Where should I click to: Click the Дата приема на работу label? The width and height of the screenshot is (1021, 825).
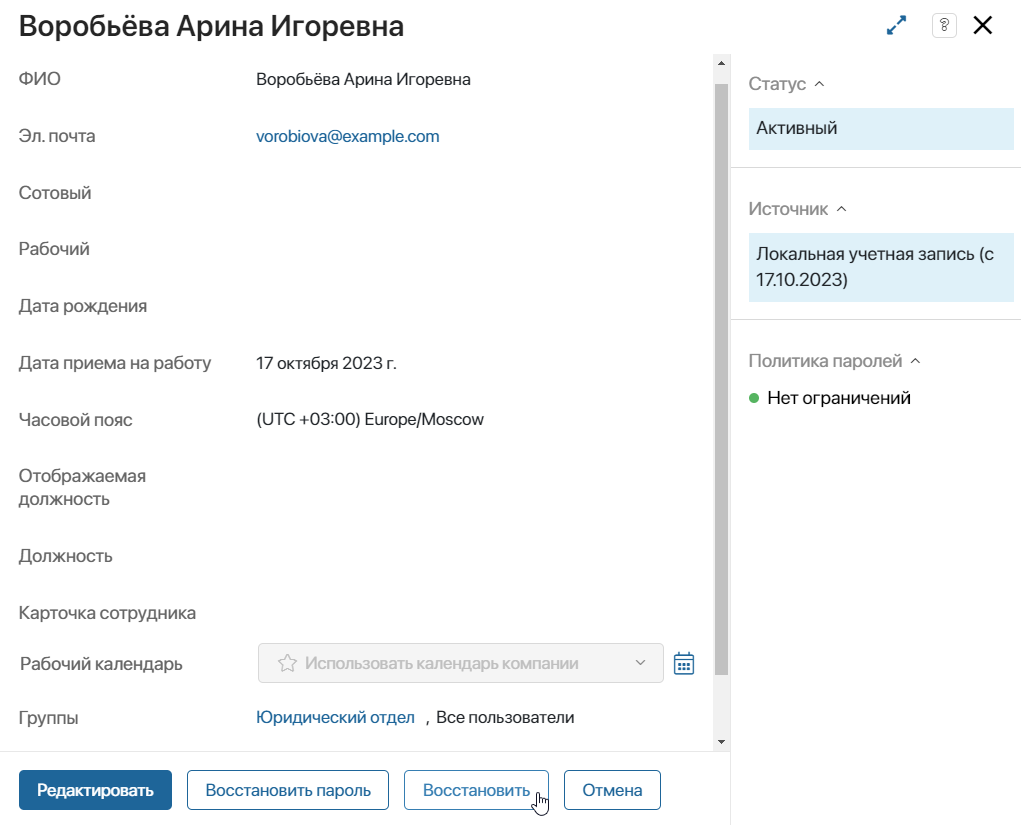pyautogui.click(x=115, y=363)
